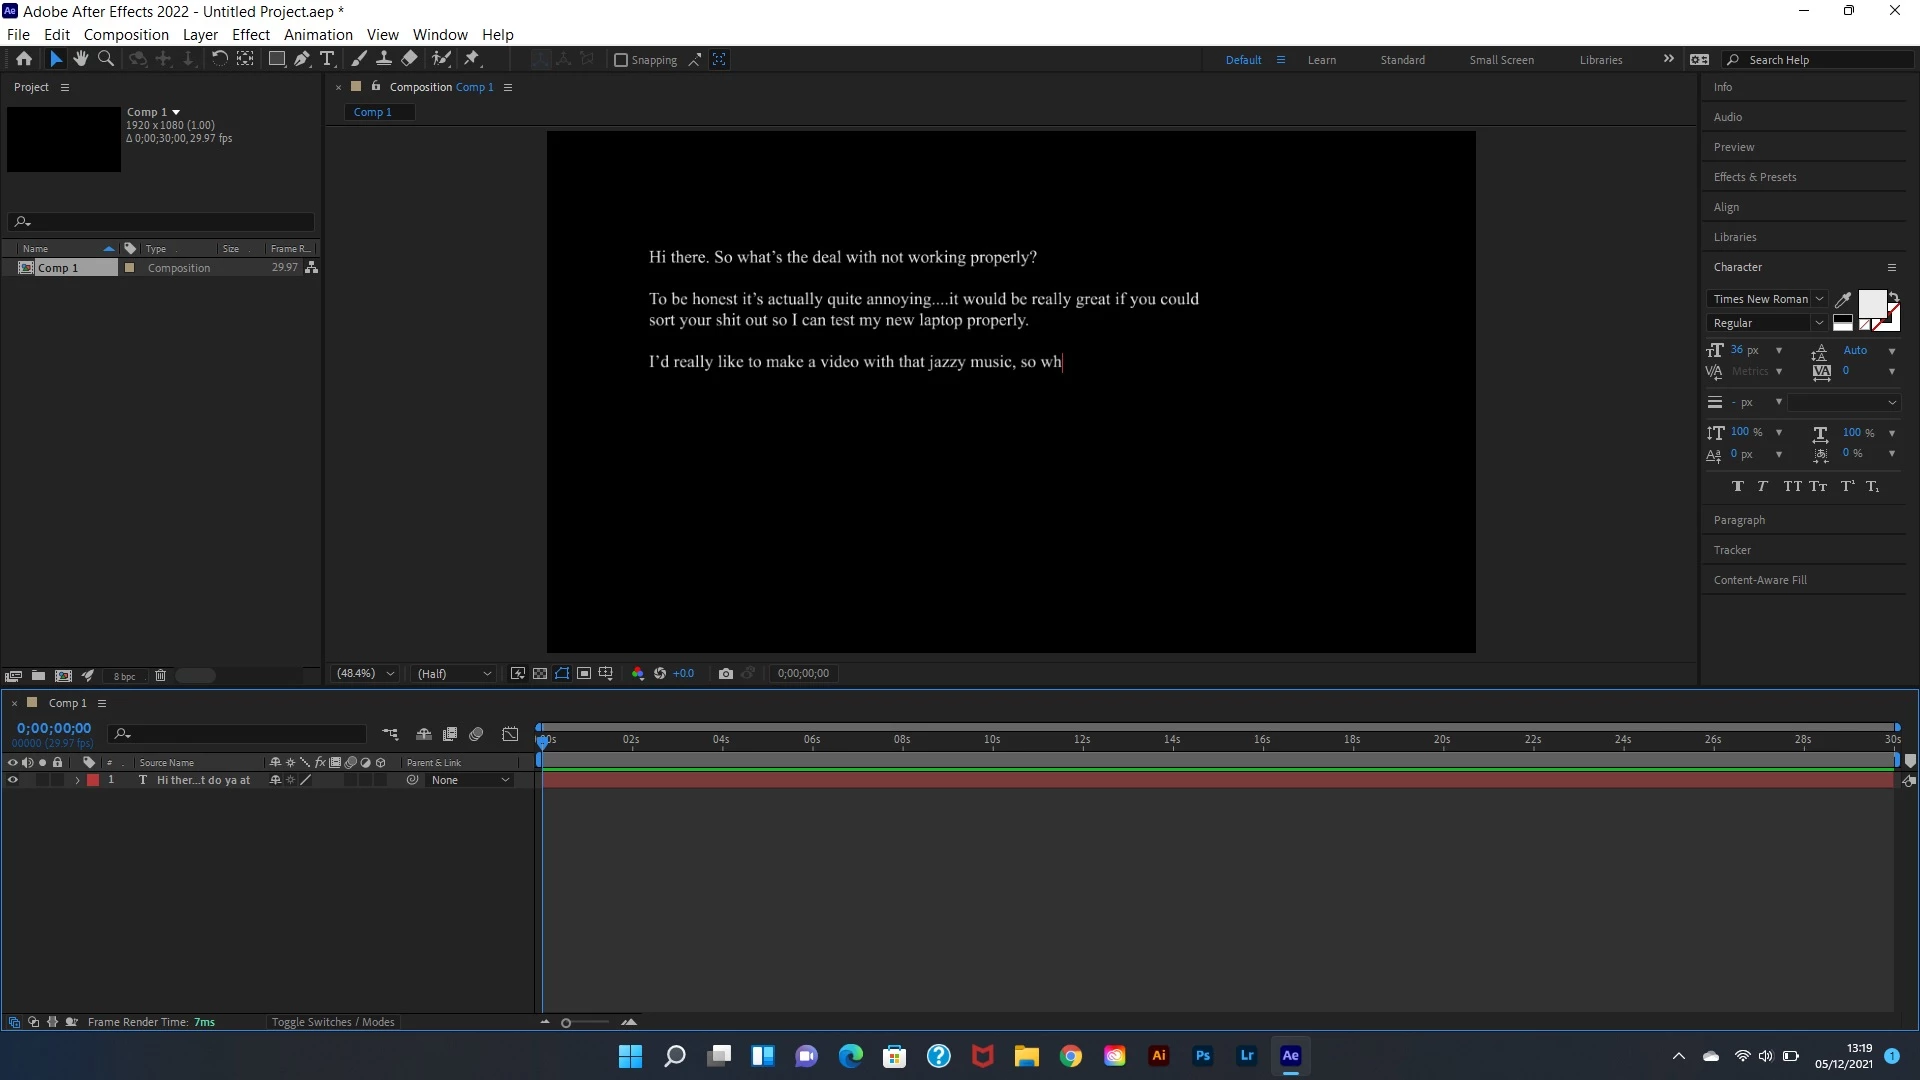Click the eyedropper in Character panel
Screen dimensions: 1920x1080
pos(1843,299)
